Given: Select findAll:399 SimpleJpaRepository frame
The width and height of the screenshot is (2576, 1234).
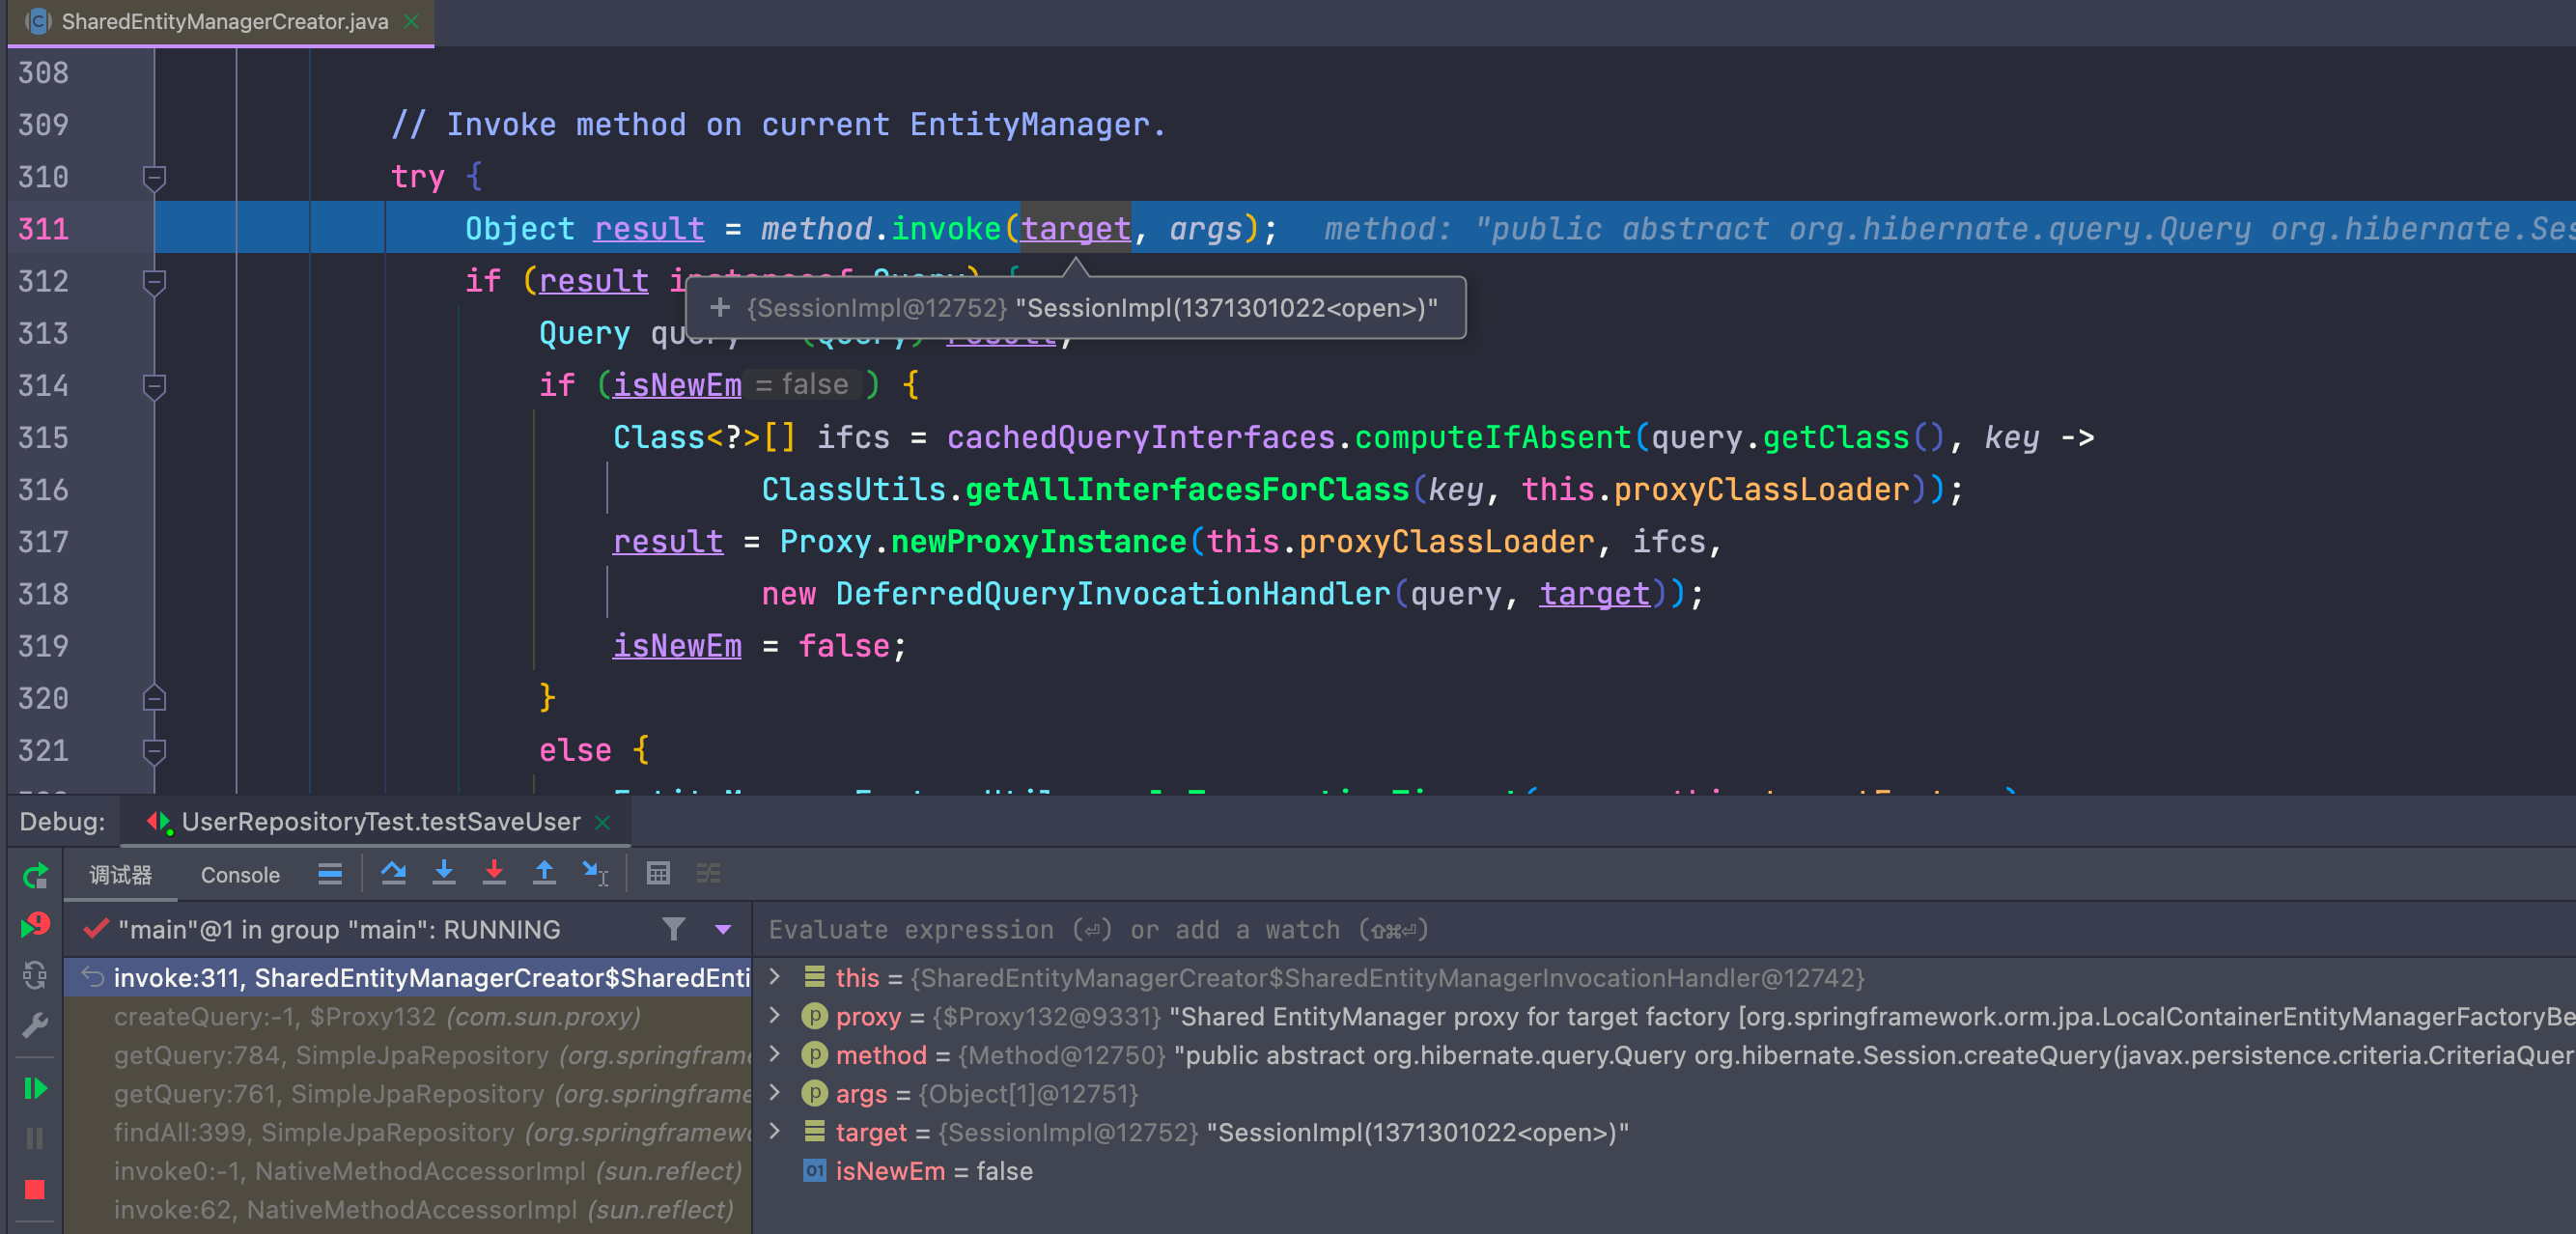Looking at the screenshot, I should 408,1132.
